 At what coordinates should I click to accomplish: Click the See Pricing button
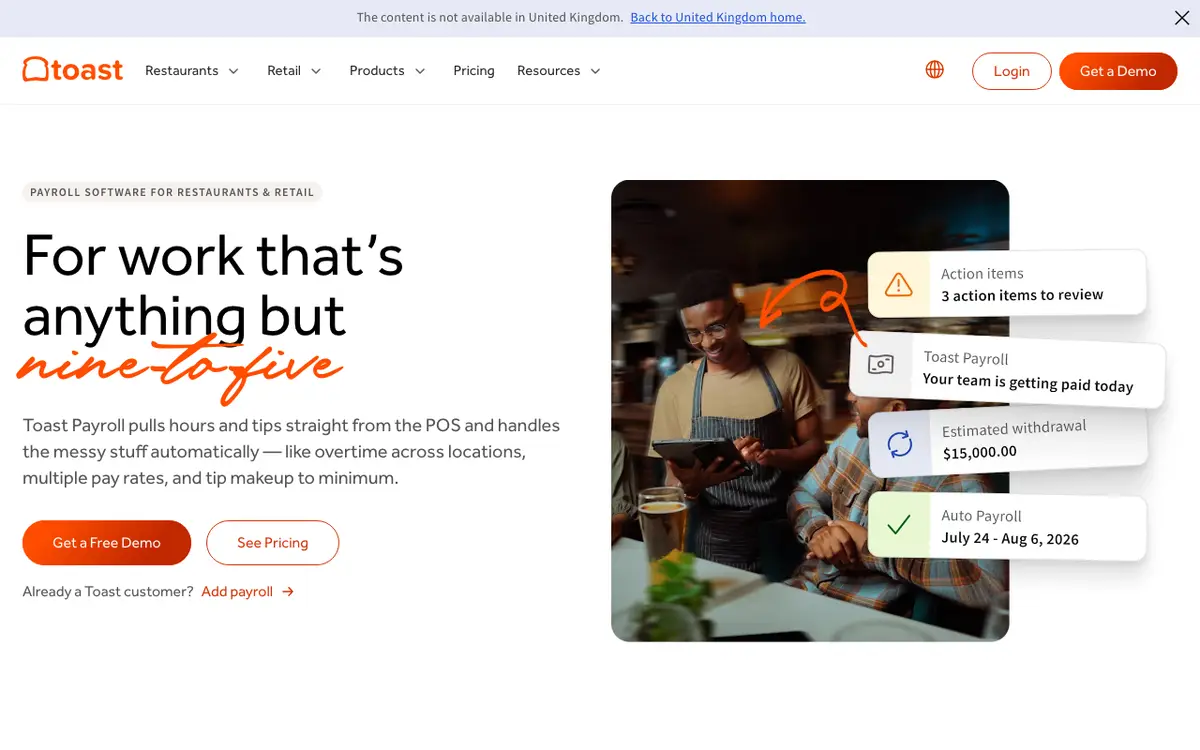[272, 542]
